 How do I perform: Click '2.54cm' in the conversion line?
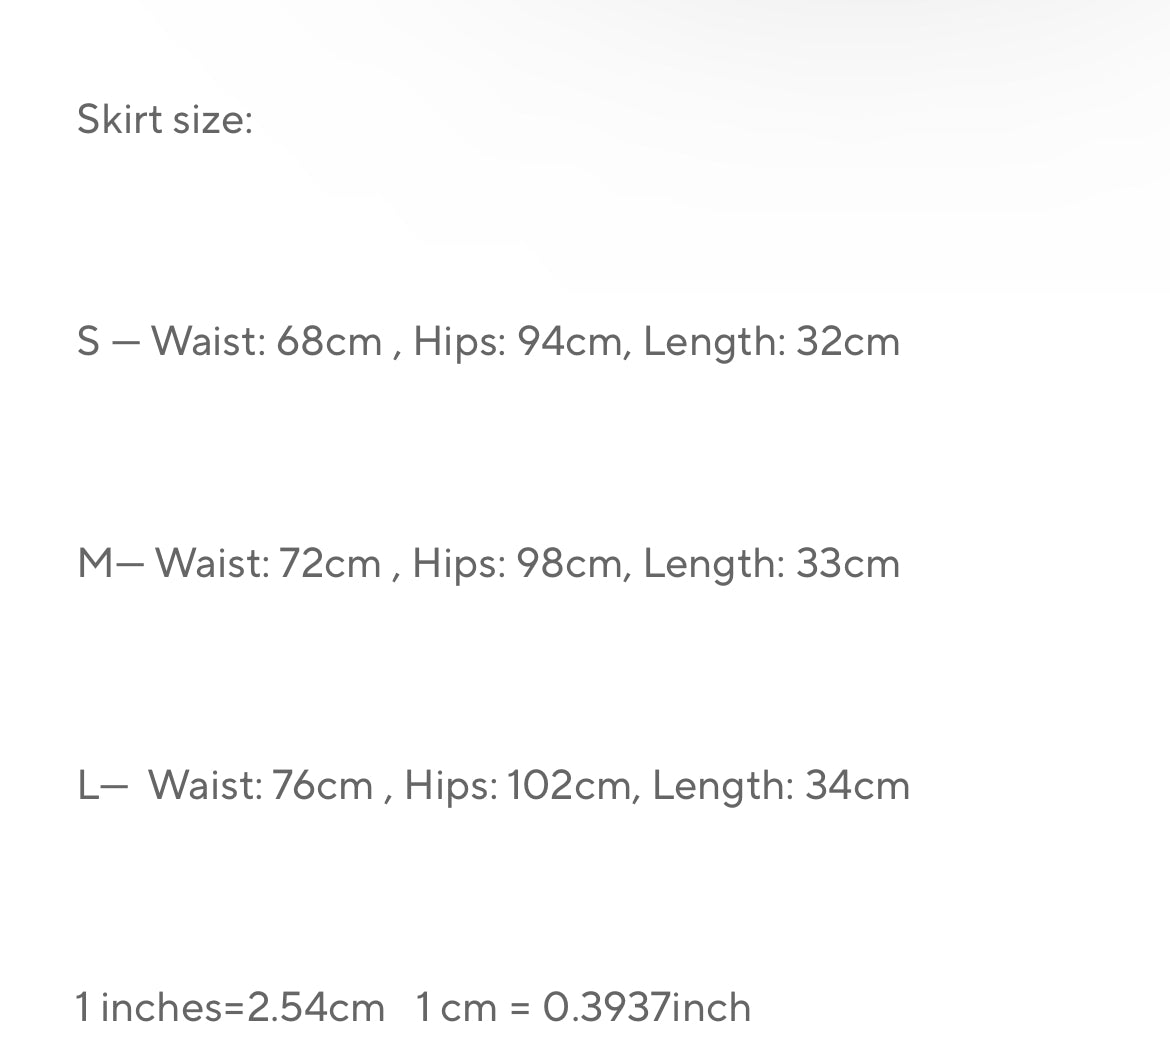(316, 1007)
